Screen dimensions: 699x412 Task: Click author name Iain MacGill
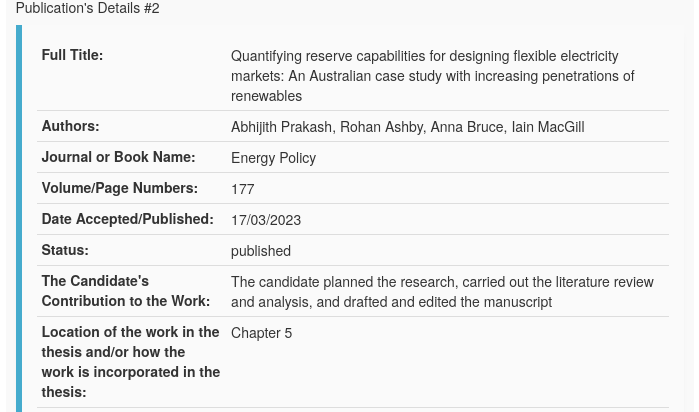547,128
